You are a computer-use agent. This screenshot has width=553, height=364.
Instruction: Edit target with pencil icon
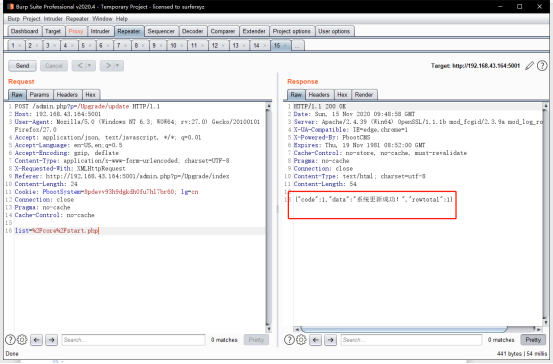tap(529, 66)
